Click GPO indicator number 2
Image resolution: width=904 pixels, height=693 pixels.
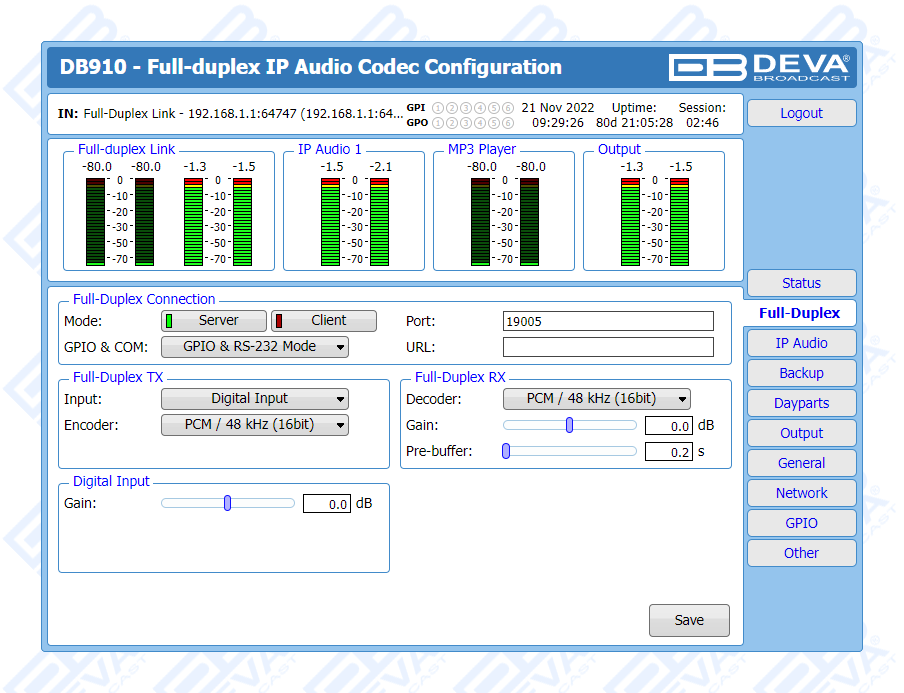coord(452,123)
